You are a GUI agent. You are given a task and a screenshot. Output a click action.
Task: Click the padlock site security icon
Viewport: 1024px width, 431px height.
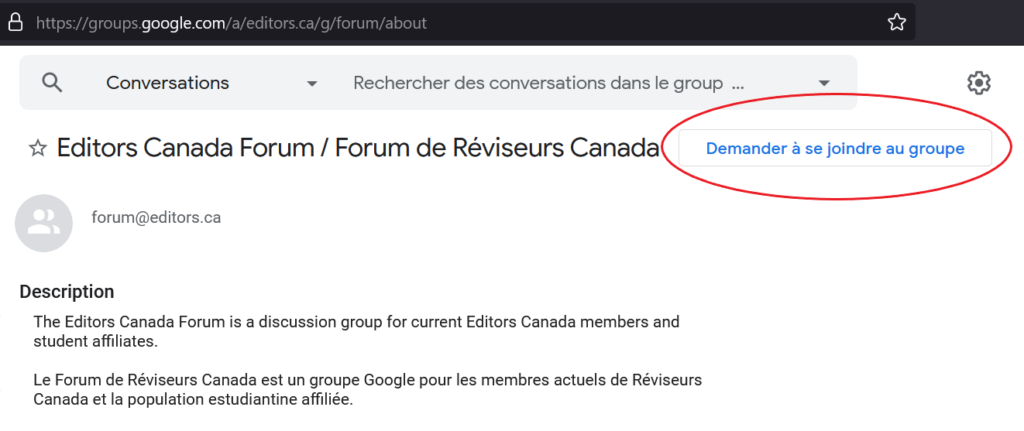(15, 23)
